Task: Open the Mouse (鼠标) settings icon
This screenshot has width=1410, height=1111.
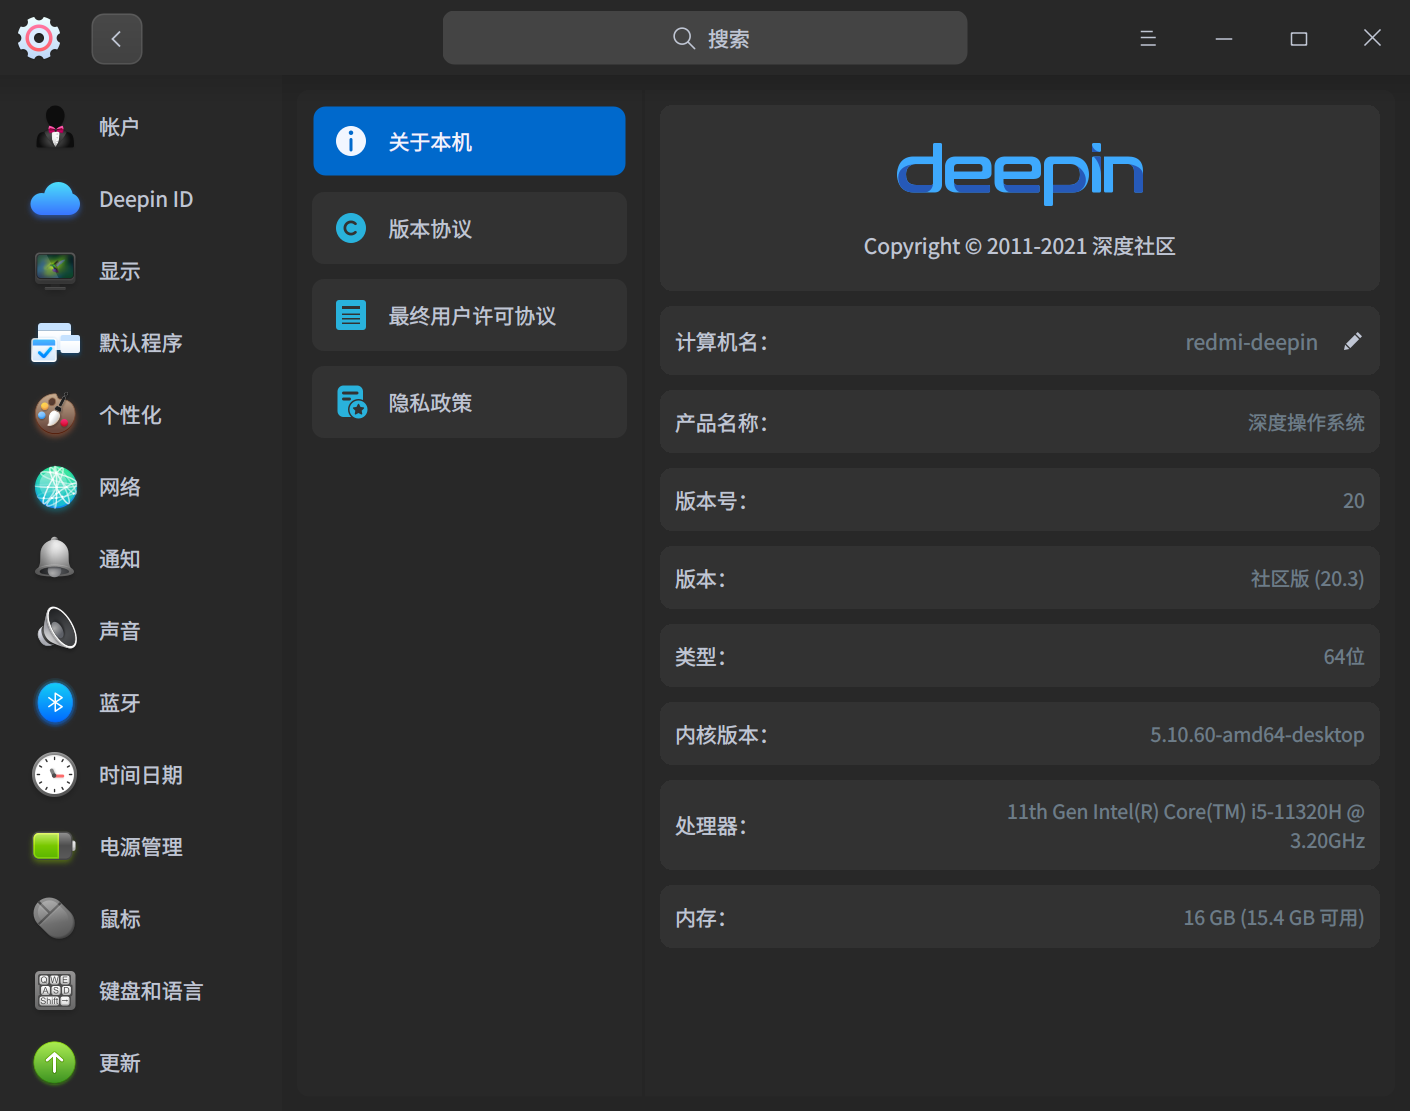Action: click(x=55, y=919)
